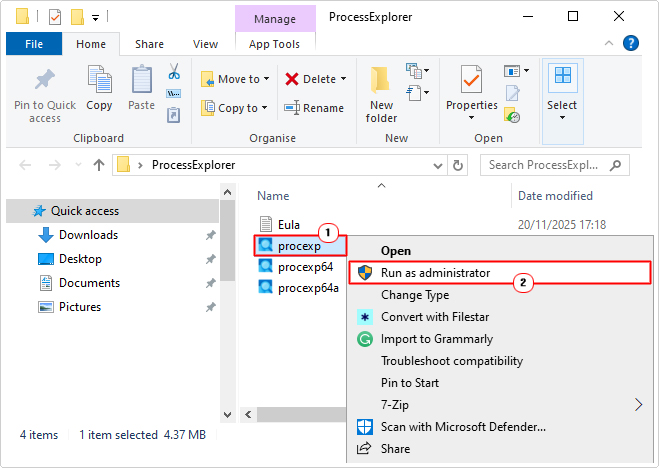
Task: Open Customize Quick Access Toolbar dropdown
Action: [x=95, y=18]
